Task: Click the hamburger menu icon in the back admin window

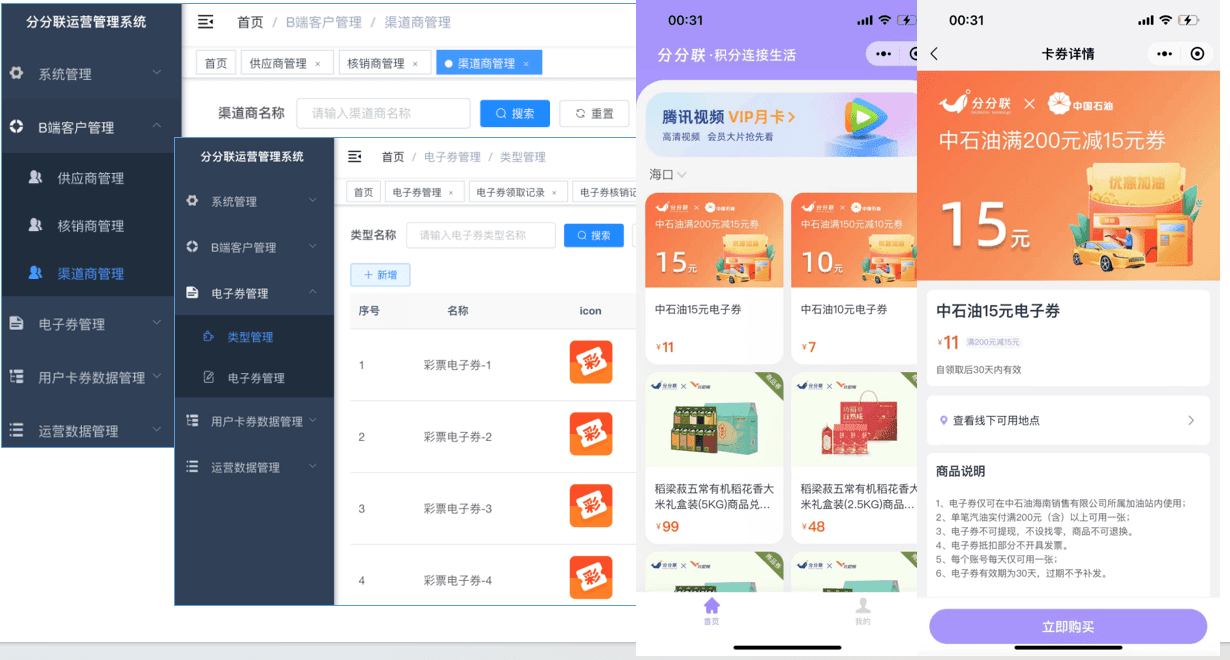Action: pyautogui.click(x=206, y=22)
